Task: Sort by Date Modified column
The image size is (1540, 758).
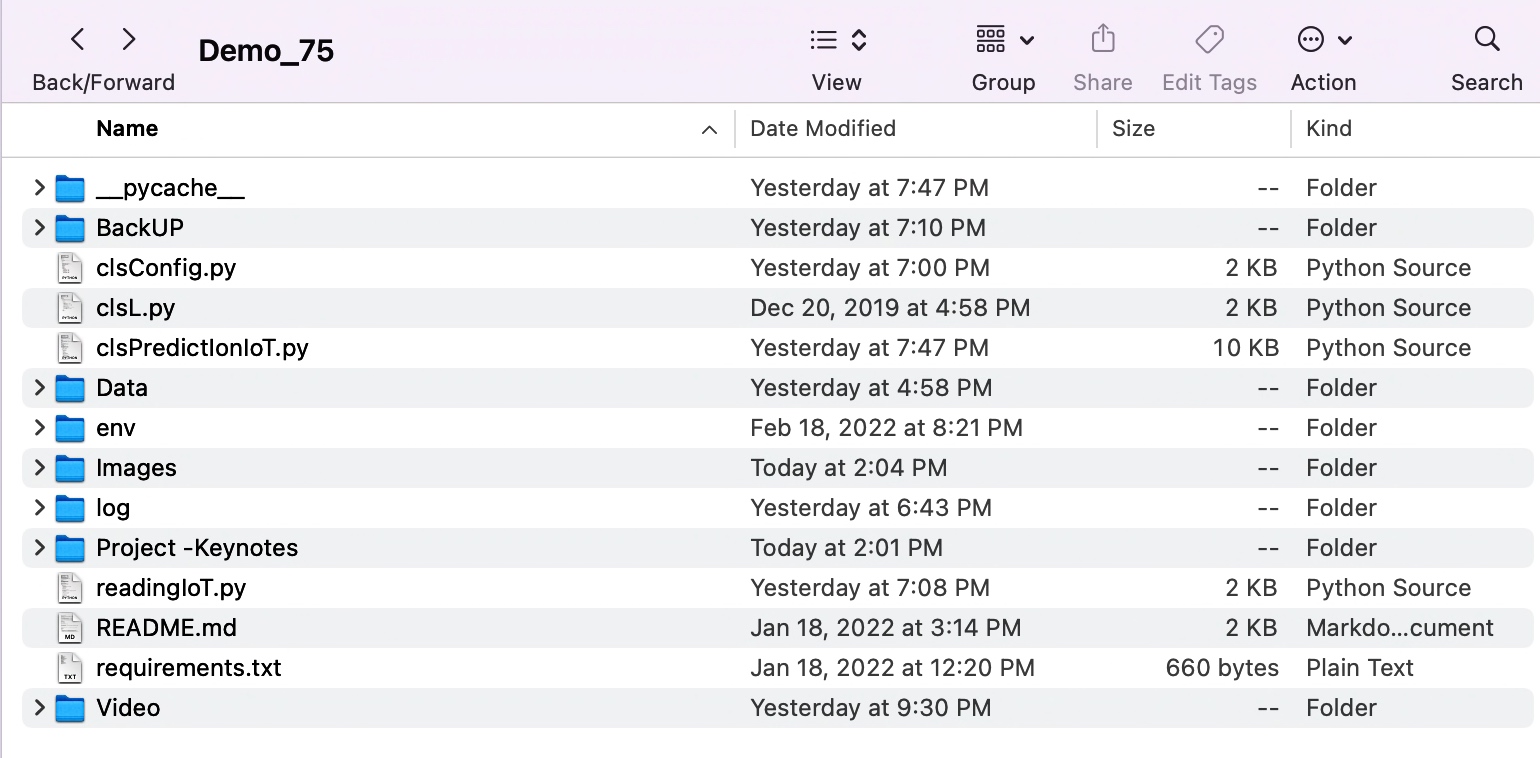Action: pyautogui.click(x=822, y=129)
